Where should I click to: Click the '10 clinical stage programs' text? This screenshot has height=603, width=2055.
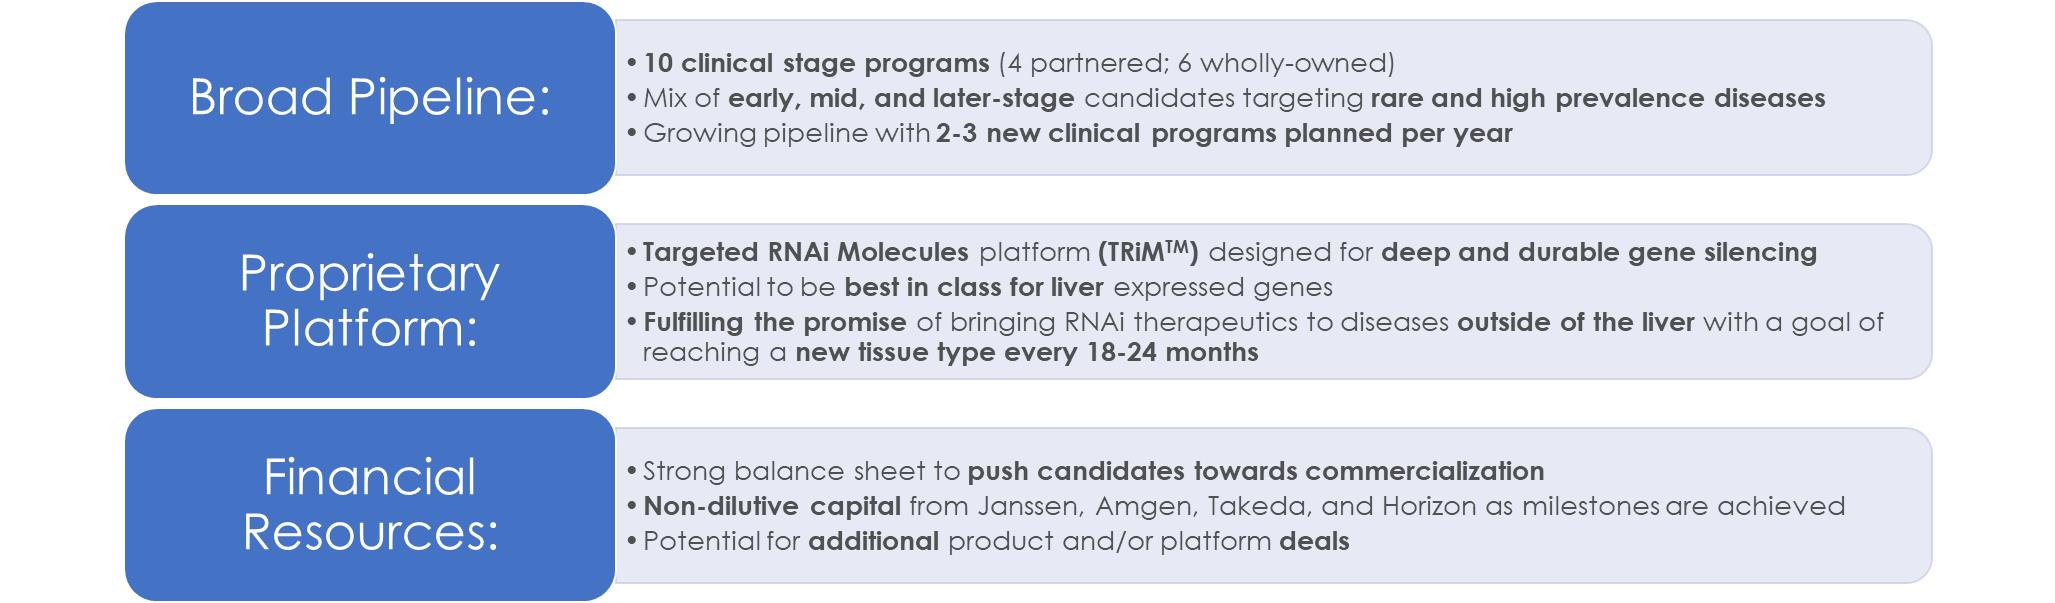pyautogui.click(x=816, y=63)
